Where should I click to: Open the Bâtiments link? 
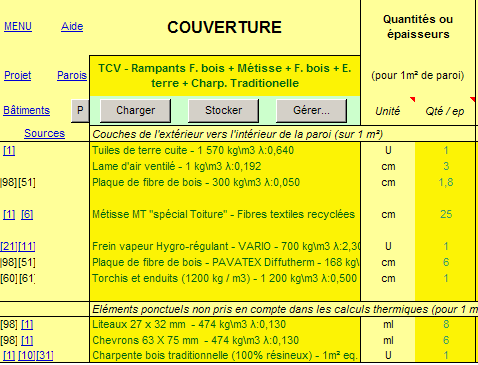point(26,110)
